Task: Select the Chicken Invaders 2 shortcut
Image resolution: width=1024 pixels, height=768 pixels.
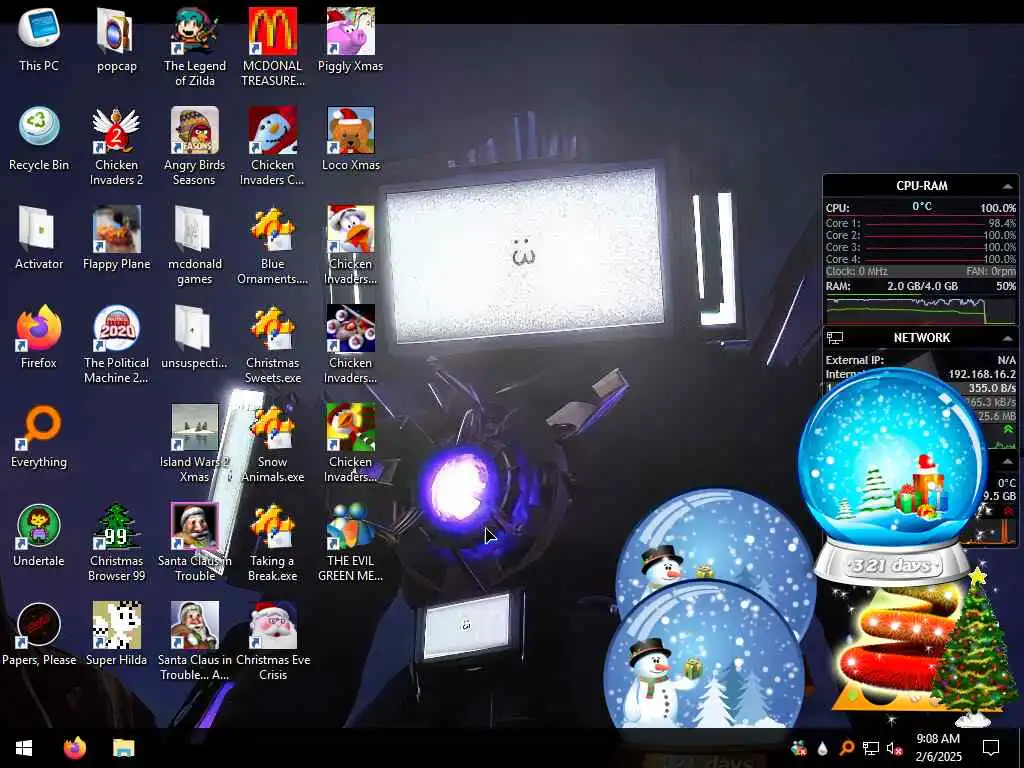Action: pyautogui.click(x=117, y=146)
